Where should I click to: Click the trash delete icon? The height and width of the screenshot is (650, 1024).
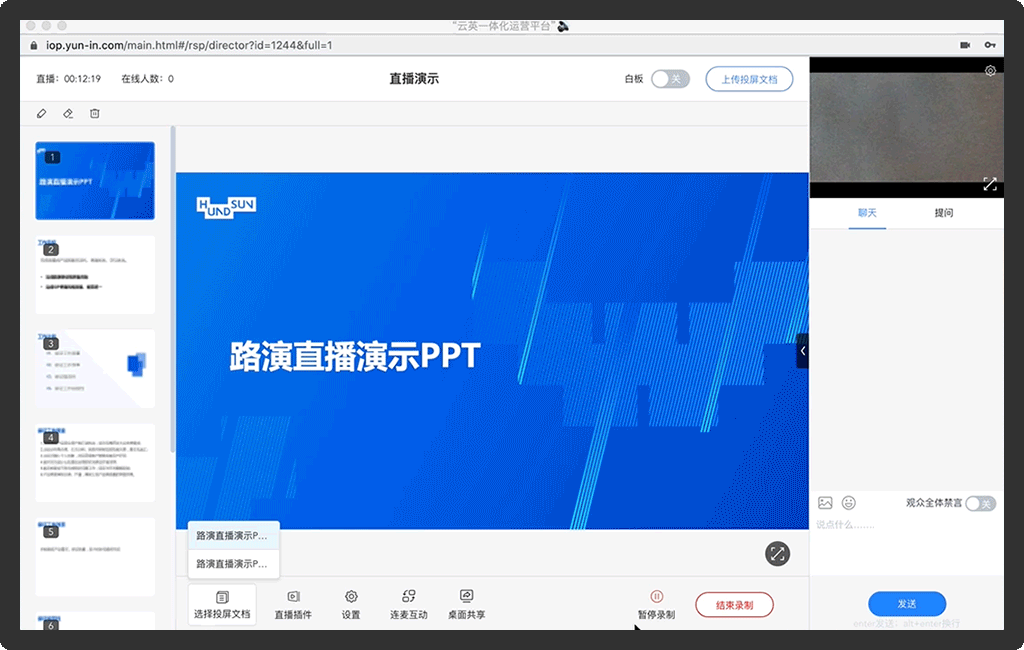coord(95,114)
